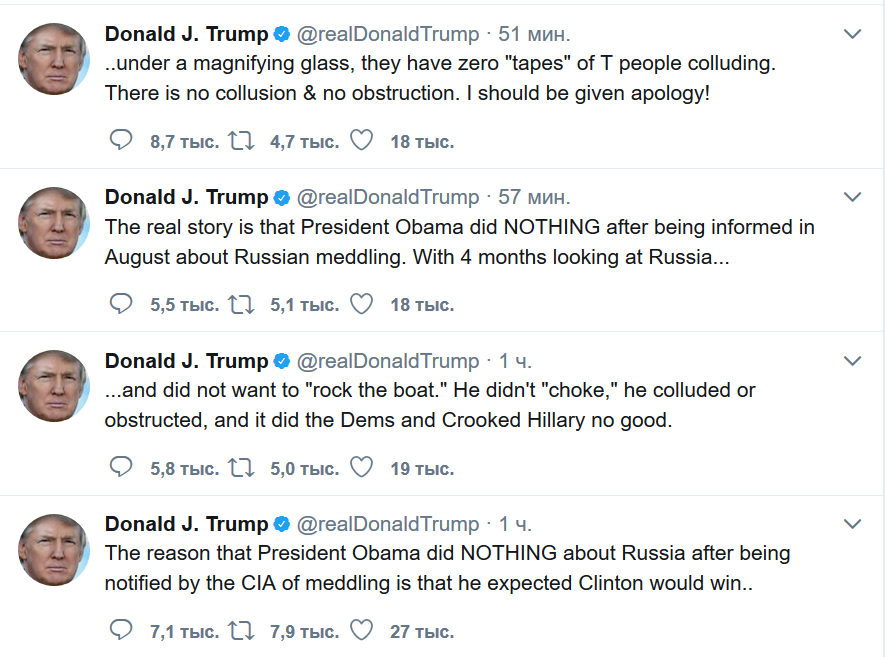Screen dimensions: 885x657
Task: Retweet the 'rock the boat' tweet
Action: (241, 467)
